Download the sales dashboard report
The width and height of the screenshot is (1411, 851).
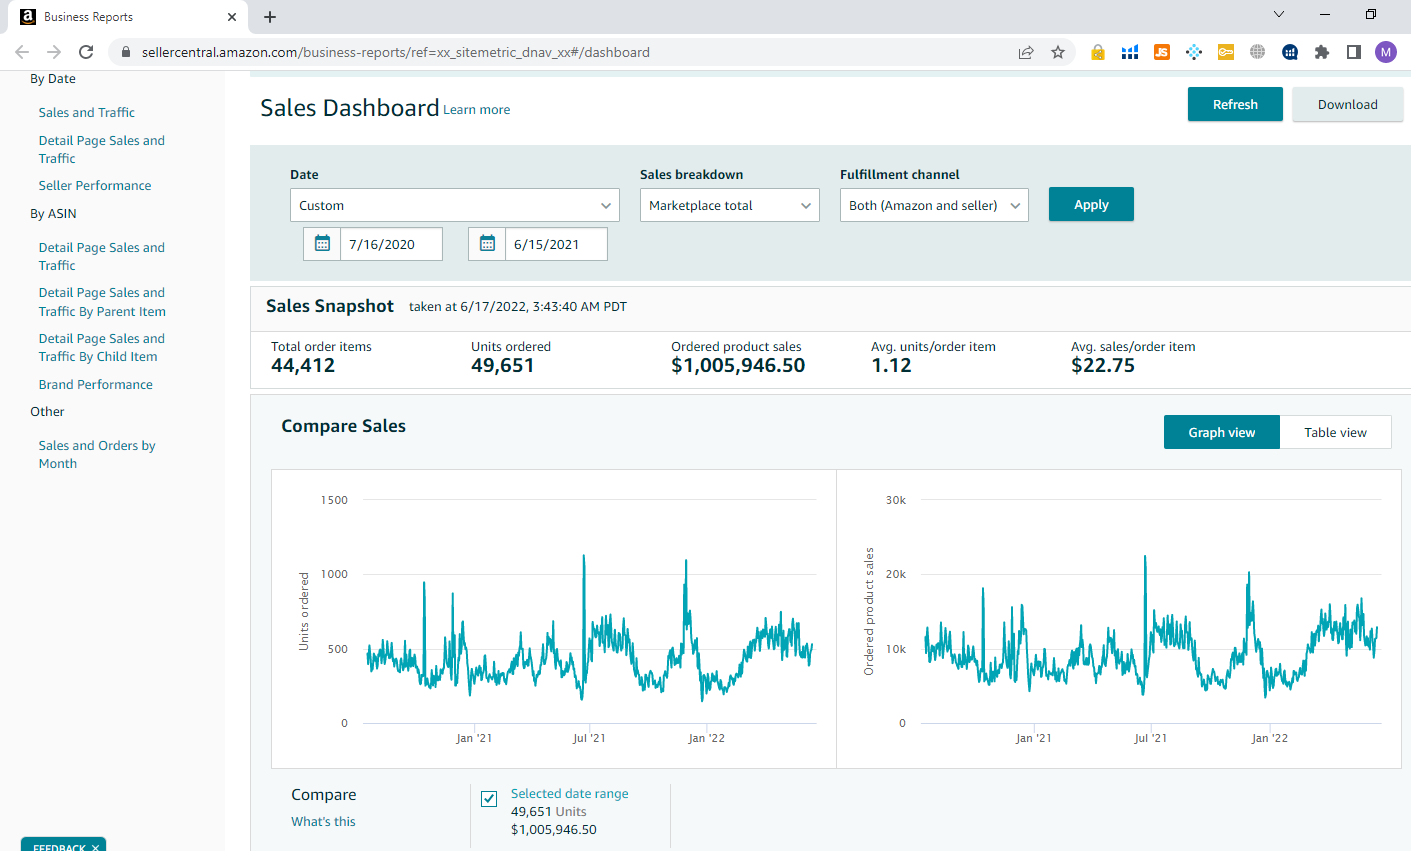[x=1347, y=104]
